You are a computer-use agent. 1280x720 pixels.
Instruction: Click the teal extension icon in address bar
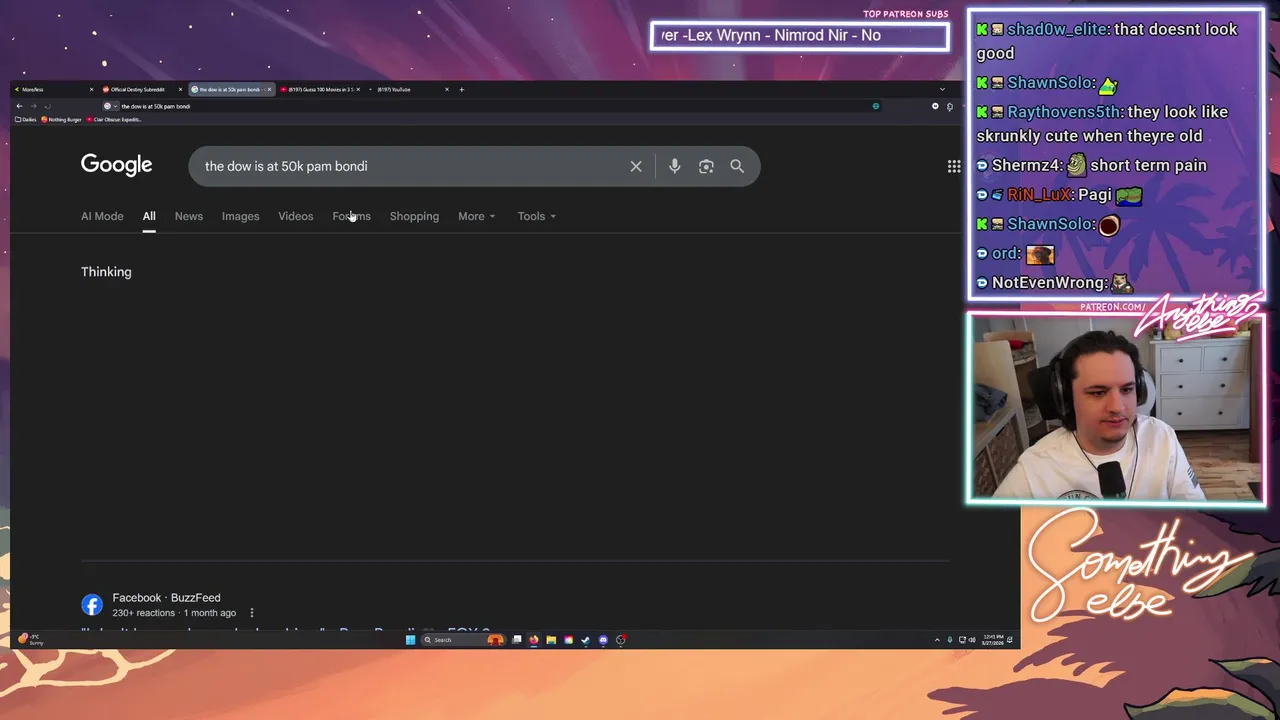click(876, 106)
